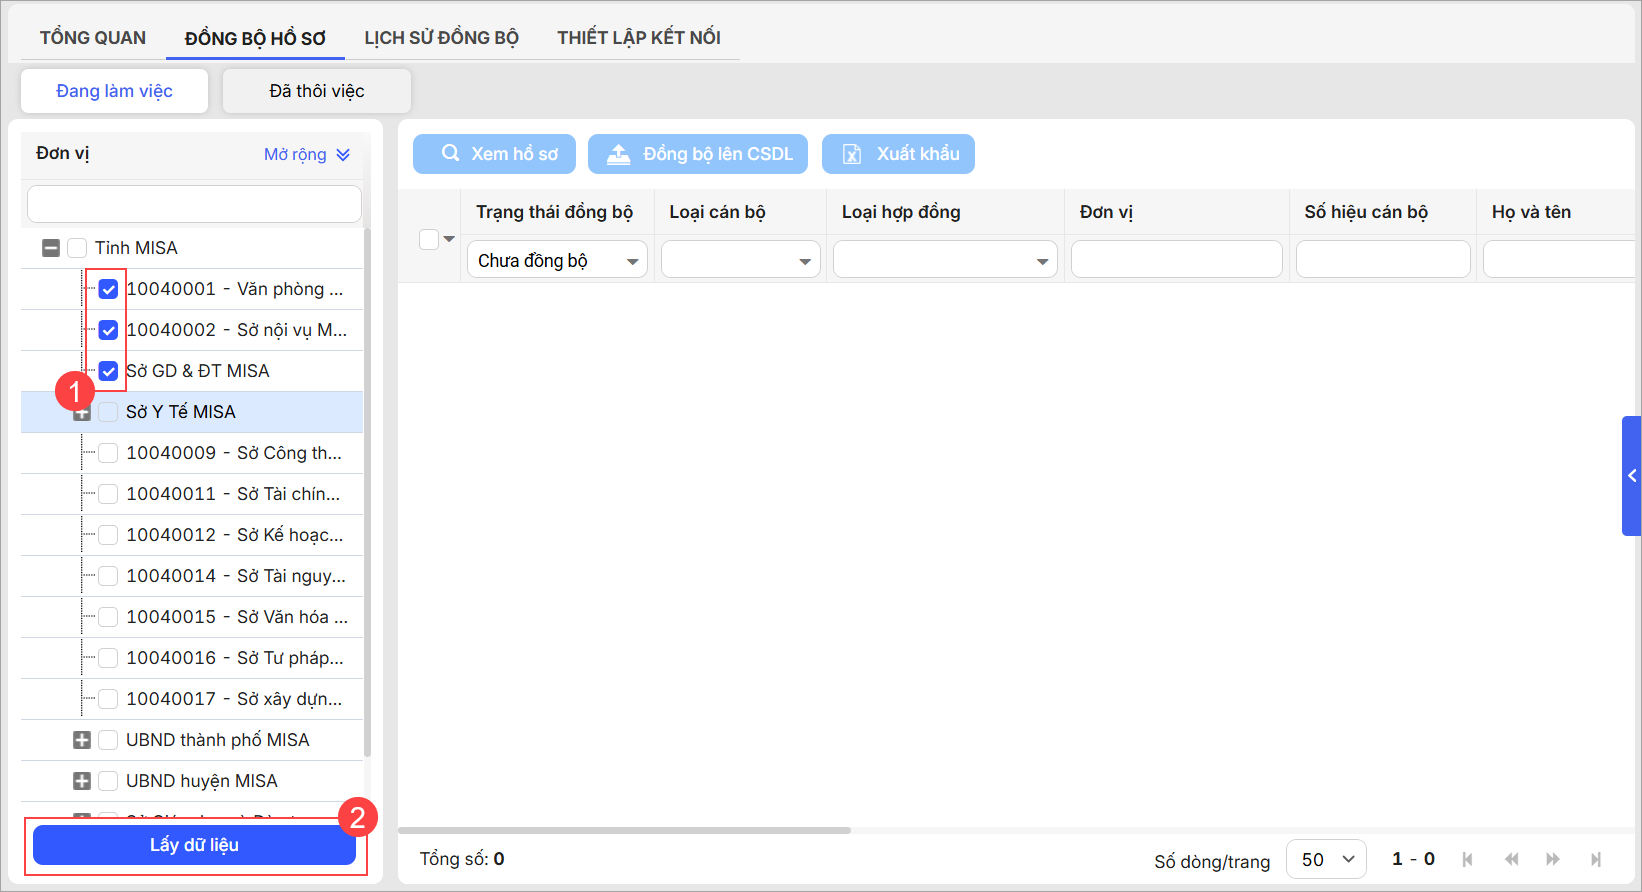Viewport: 1642px width, 892px height.
Task: Open the blue side panel arrow handle
Action: (1631, 476)
